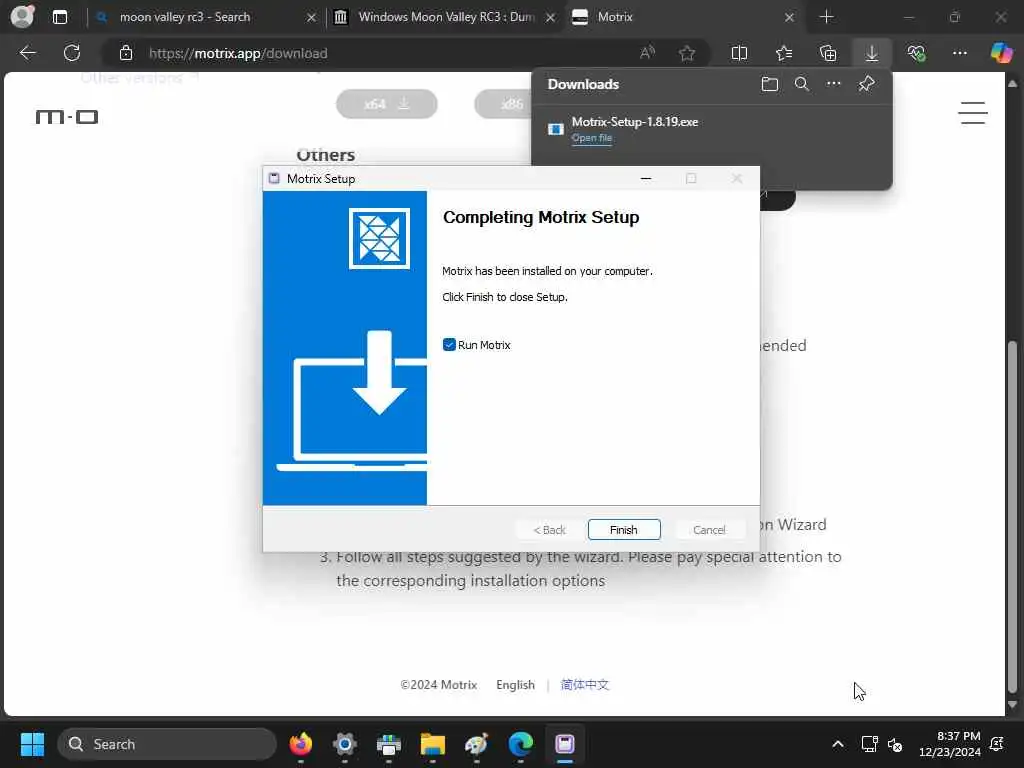Toggle split screen icon in Edge
This screenshot has width=1024, height=768.
[739, 53]
